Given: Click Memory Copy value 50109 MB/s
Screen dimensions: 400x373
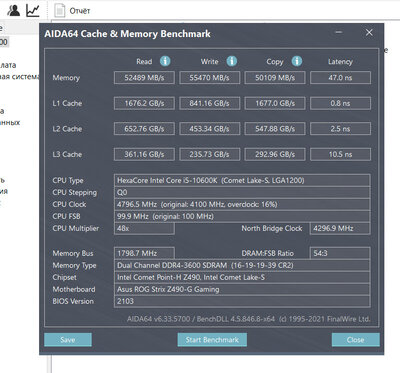Looking at the screenshot, I should click(275, 78).
